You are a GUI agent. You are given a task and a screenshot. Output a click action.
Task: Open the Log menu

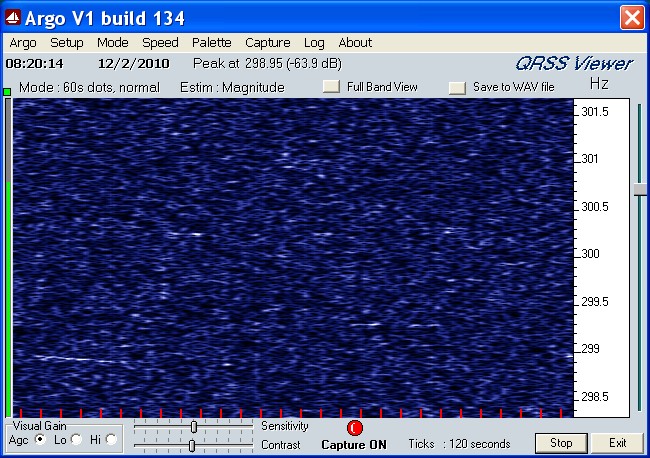click(314, 43)
